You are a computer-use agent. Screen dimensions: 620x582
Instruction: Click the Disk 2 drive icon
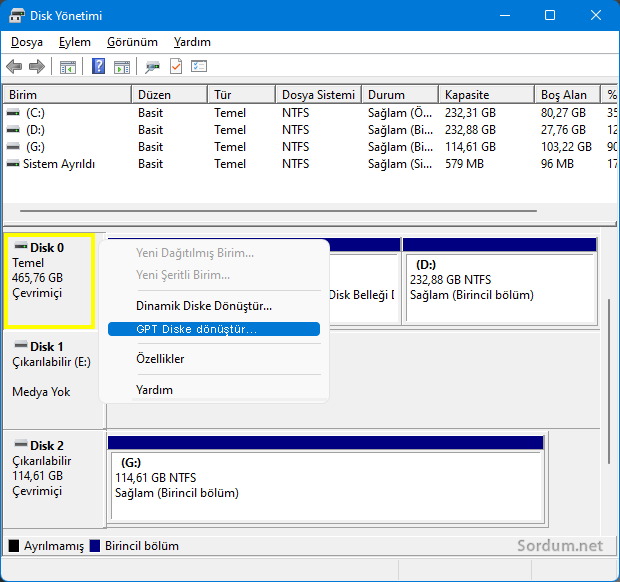point(21,444)
